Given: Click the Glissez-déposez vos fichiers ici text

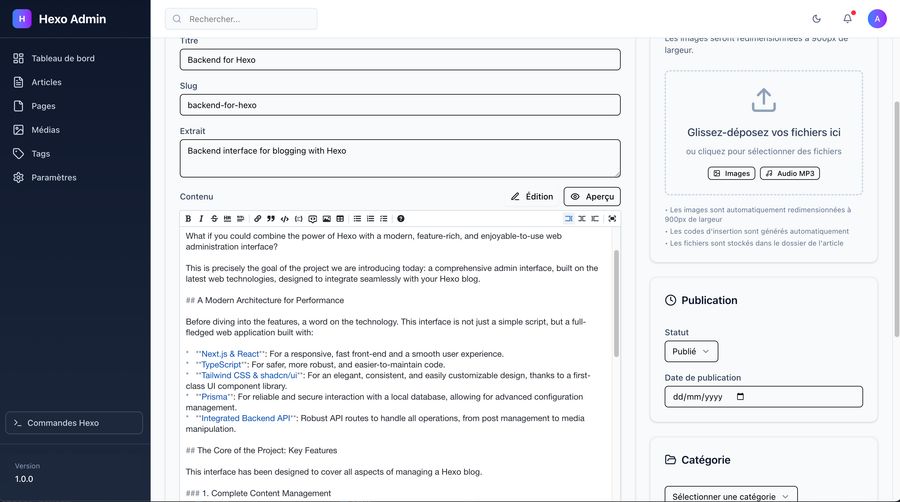Looking at the screenshot, I should pos(763,132).
